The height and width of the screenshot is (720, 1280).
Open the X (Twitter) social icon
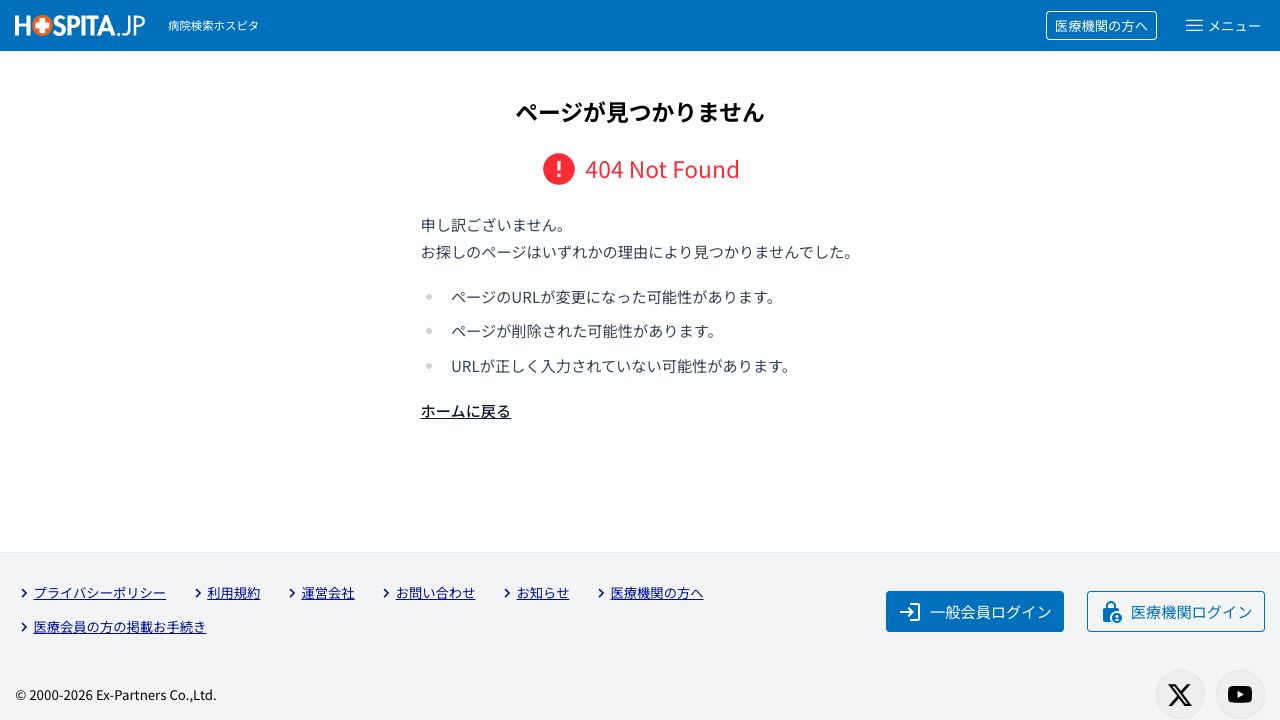1180,694
